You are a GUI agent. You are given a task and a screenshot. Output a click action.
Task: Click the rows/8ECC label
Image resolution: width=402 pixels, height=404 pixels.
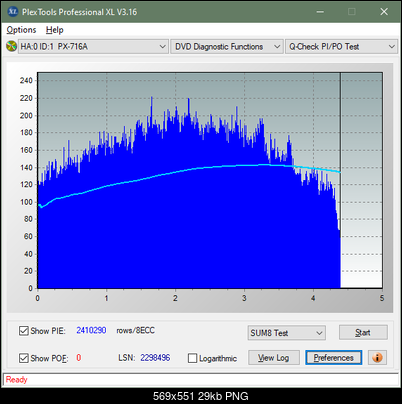pos(135,330)
